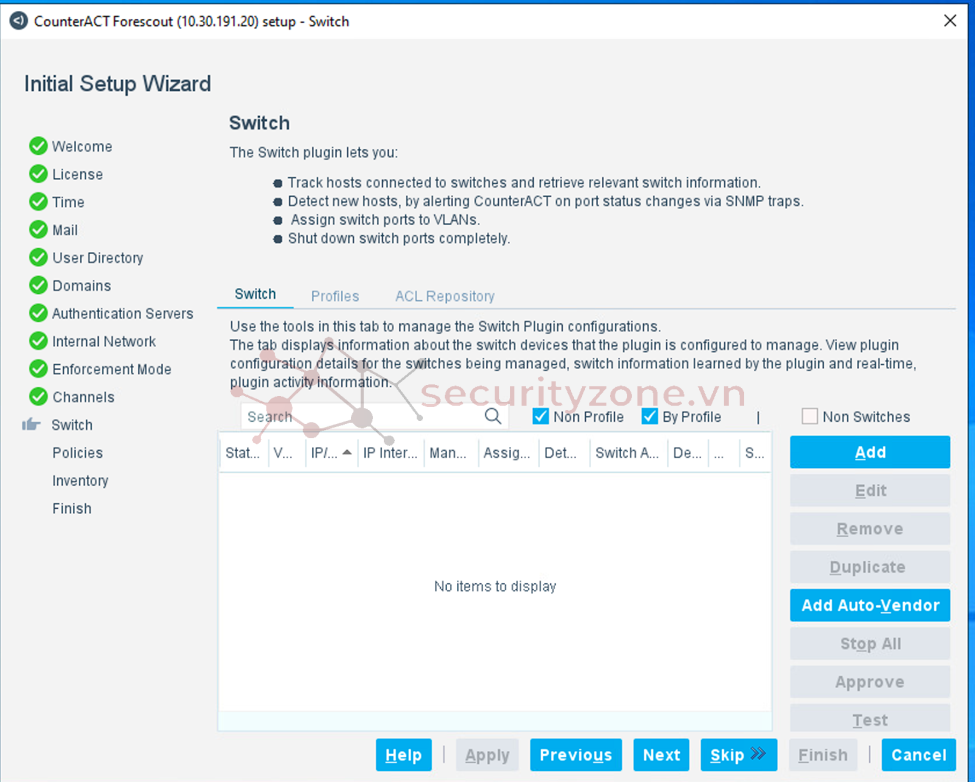
Task: Go to Policies step in sidebar
Action: click(77, 453)
